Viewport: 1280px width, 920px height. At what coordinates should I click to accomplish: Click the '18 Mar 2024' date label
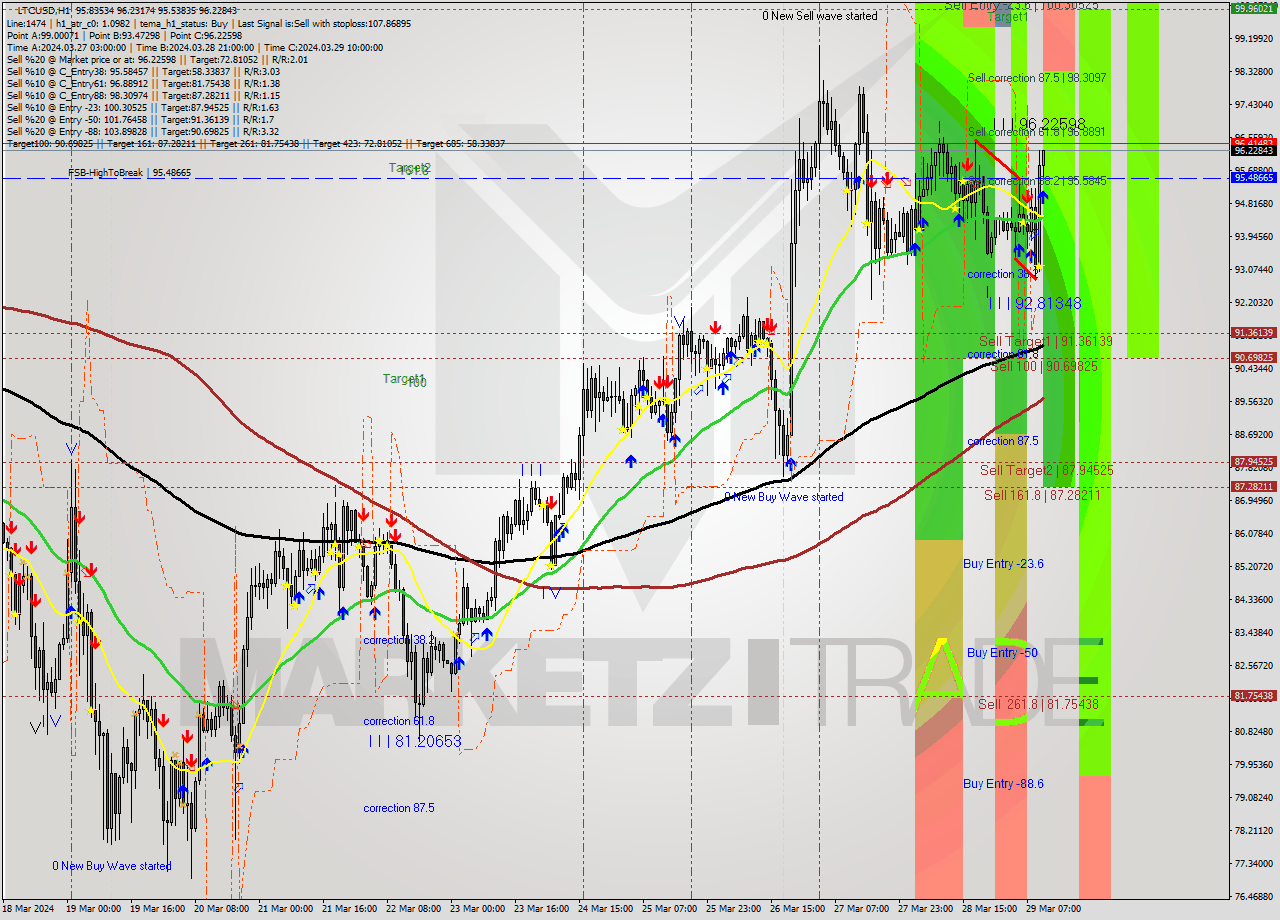[29, 909]
